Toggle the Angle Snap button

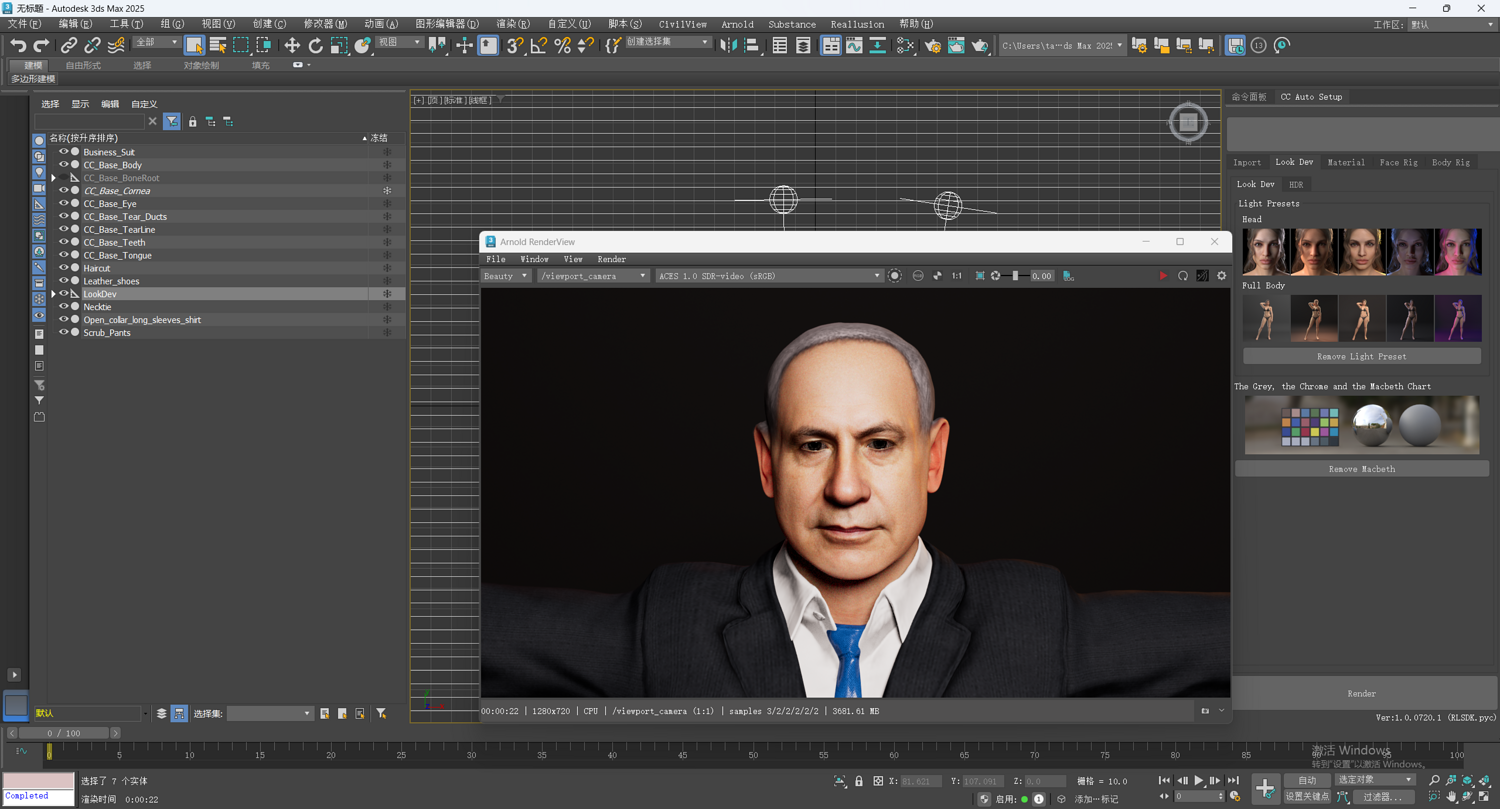coord(539,45)
